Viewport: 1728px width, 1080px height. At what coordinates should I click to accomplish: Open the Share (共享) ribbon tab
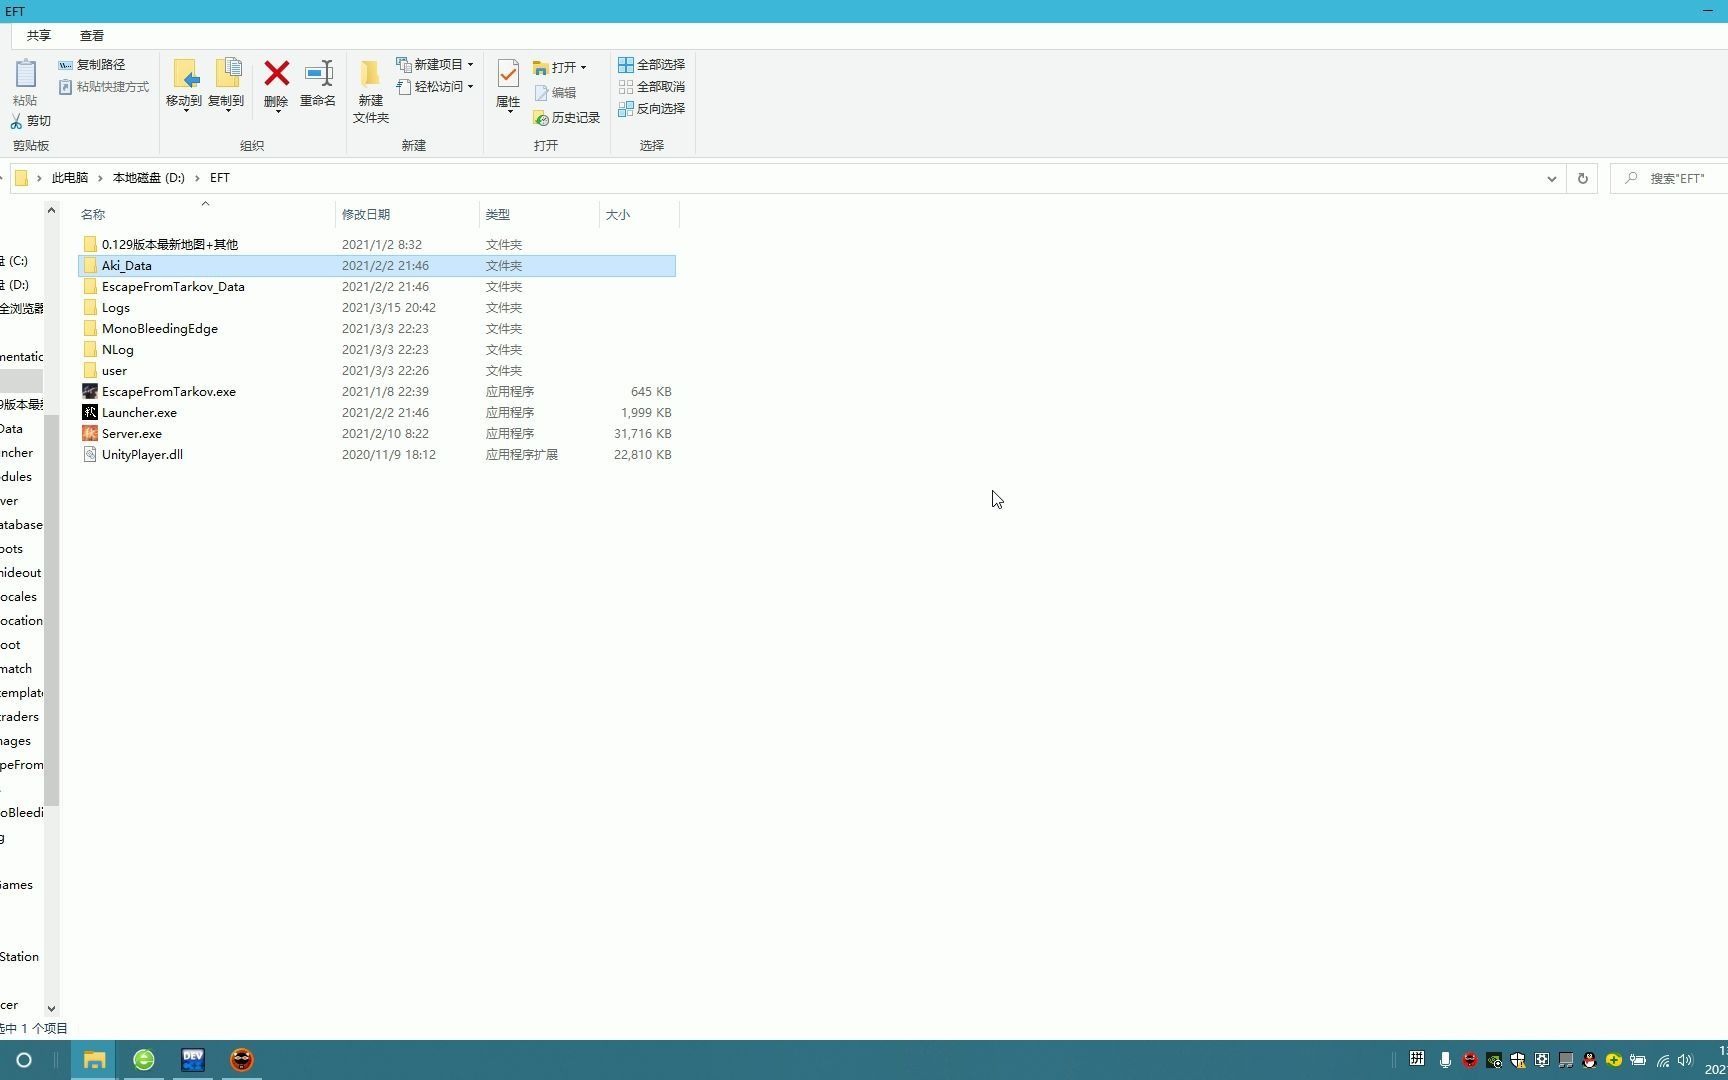click(39, 36)
